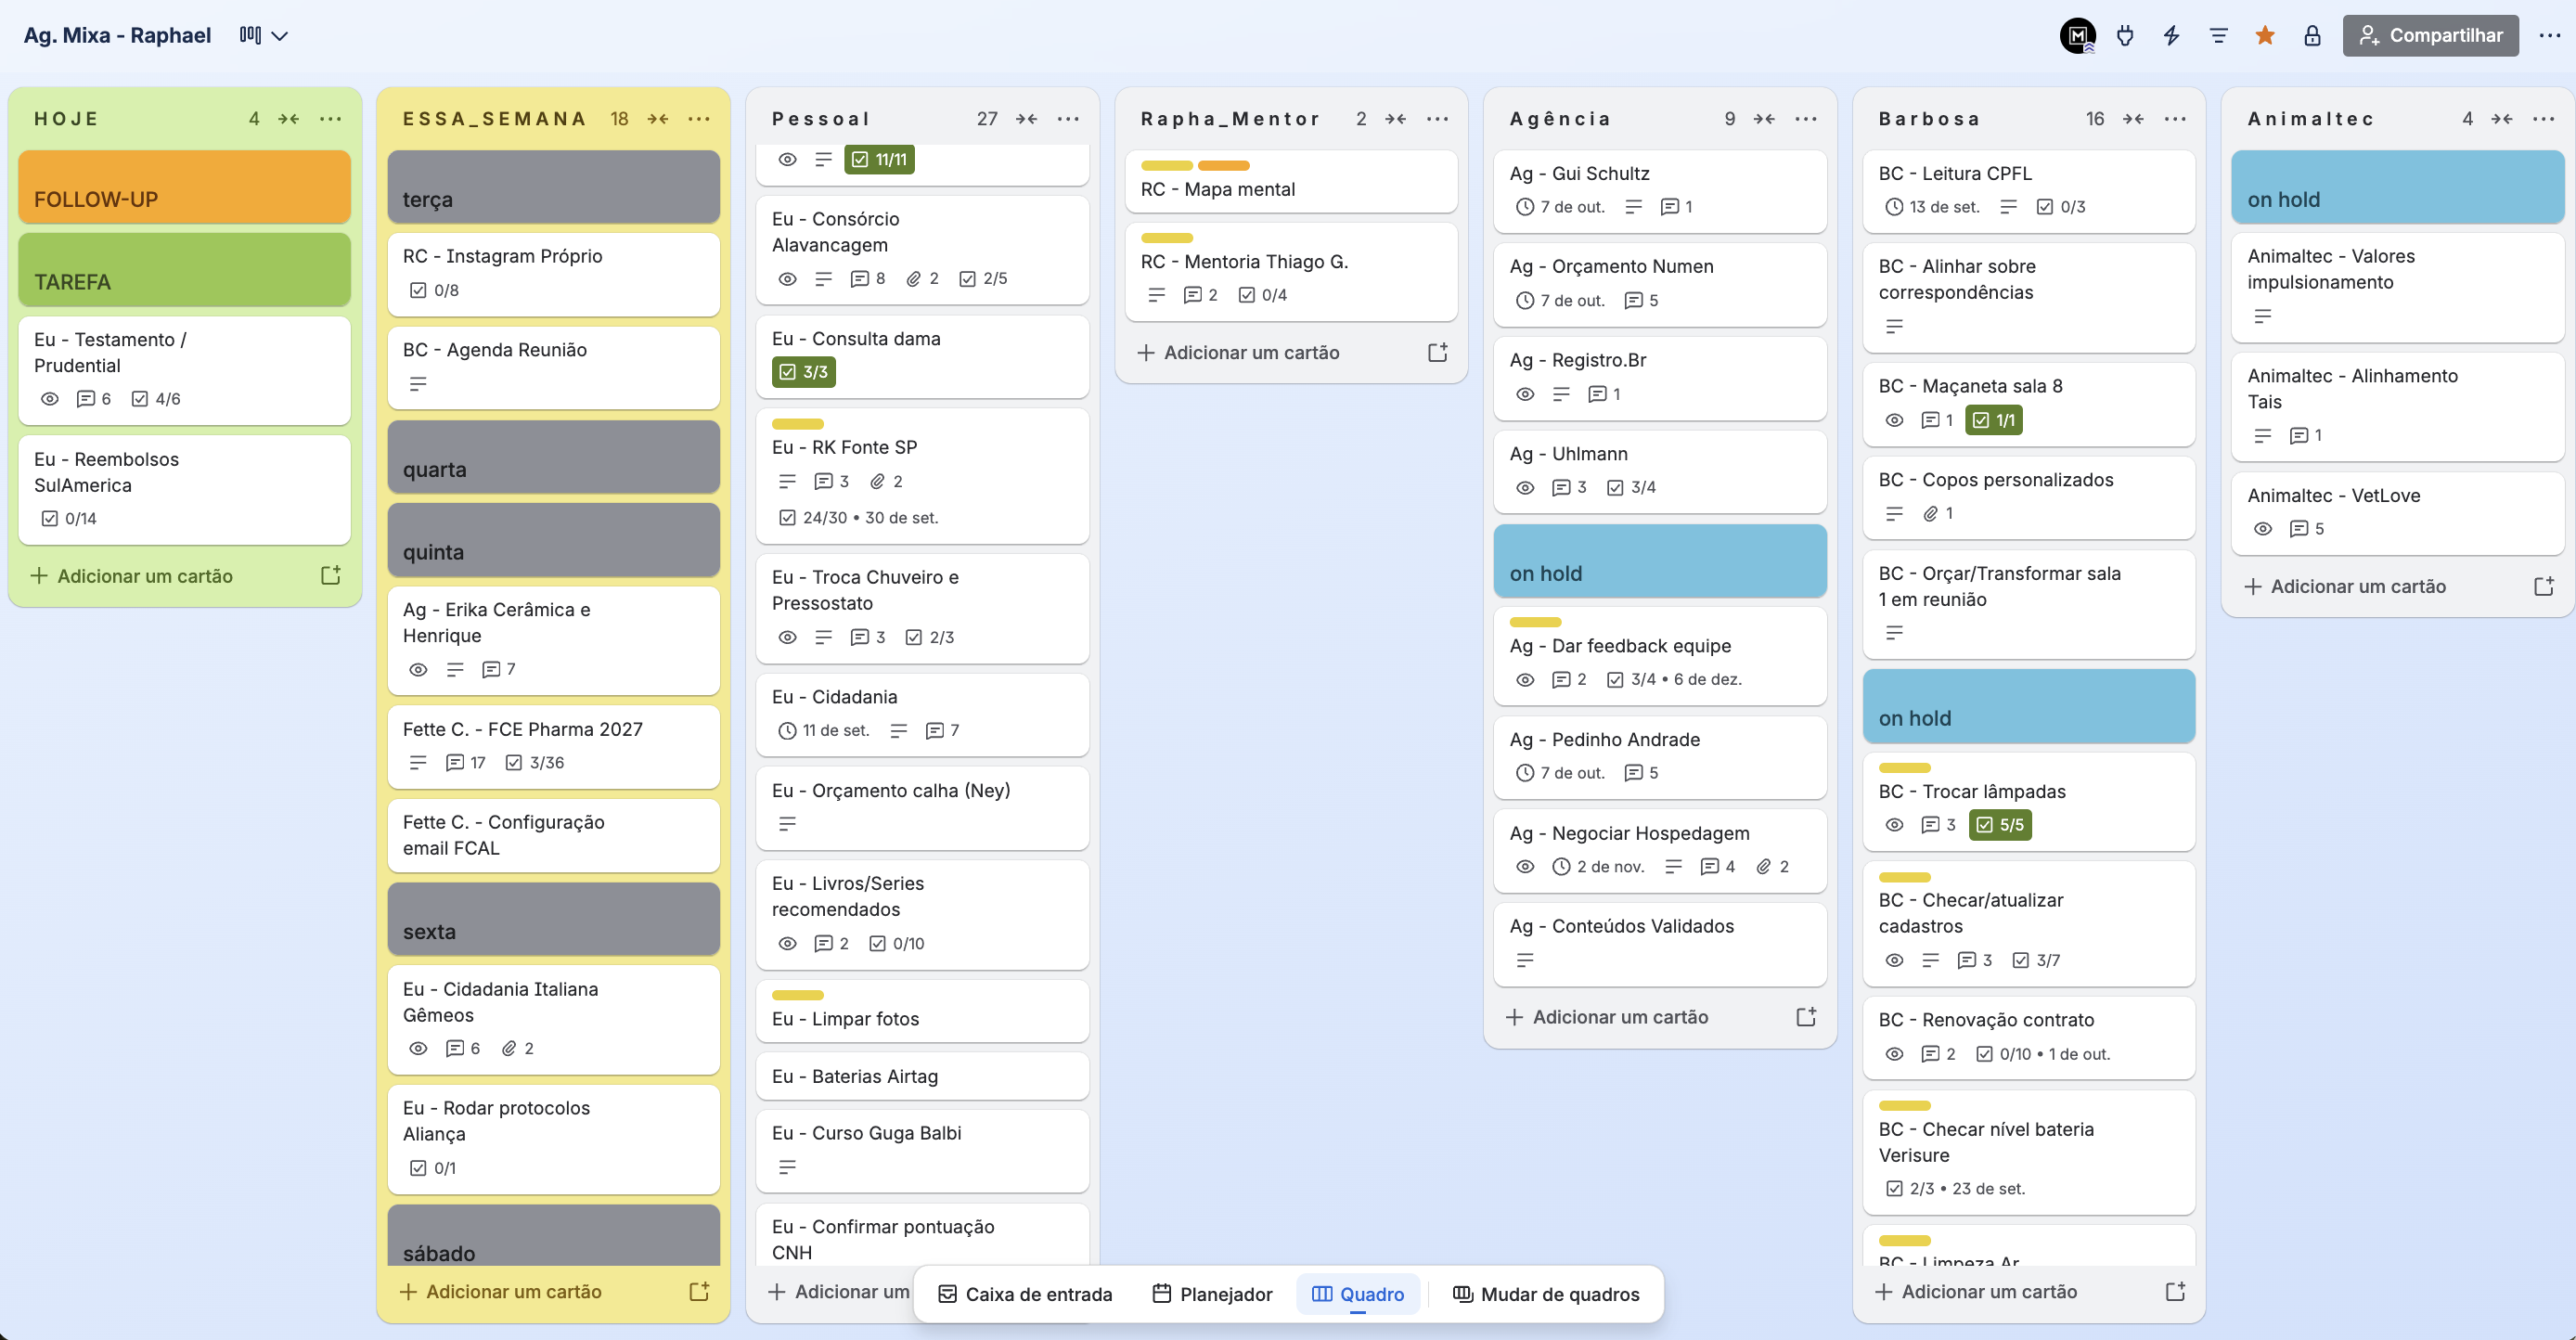Switch to Planejador tab
The image size is (2576, 1340).
(x=1212, y=1294)
